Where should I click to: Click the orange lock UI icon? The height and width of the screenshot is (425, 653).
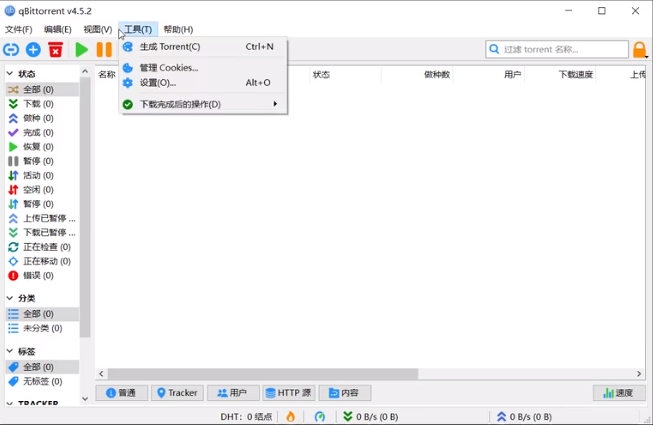pyautogui.click(x=640, y=50)
